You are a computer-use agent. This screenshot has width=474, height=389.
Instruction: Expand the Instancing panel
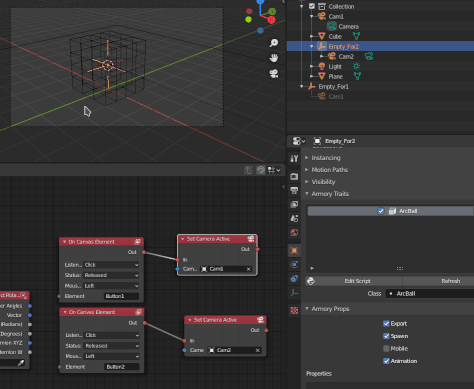click(306, 158)
